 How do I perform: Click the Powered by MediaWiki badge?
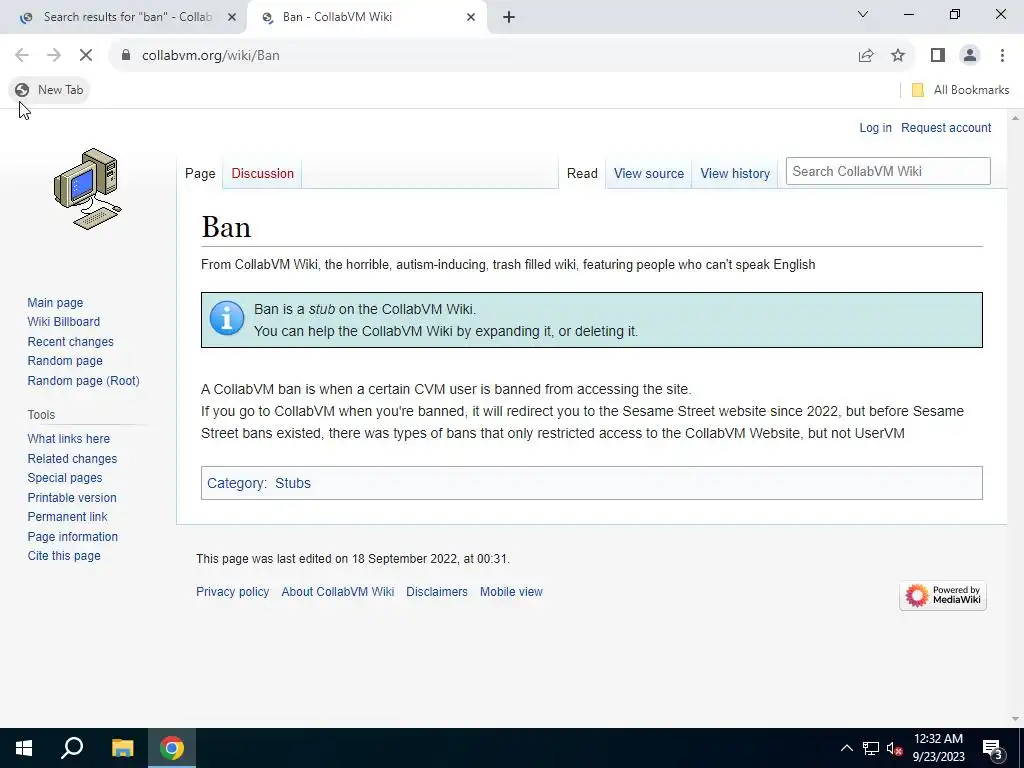click(942, 596)
